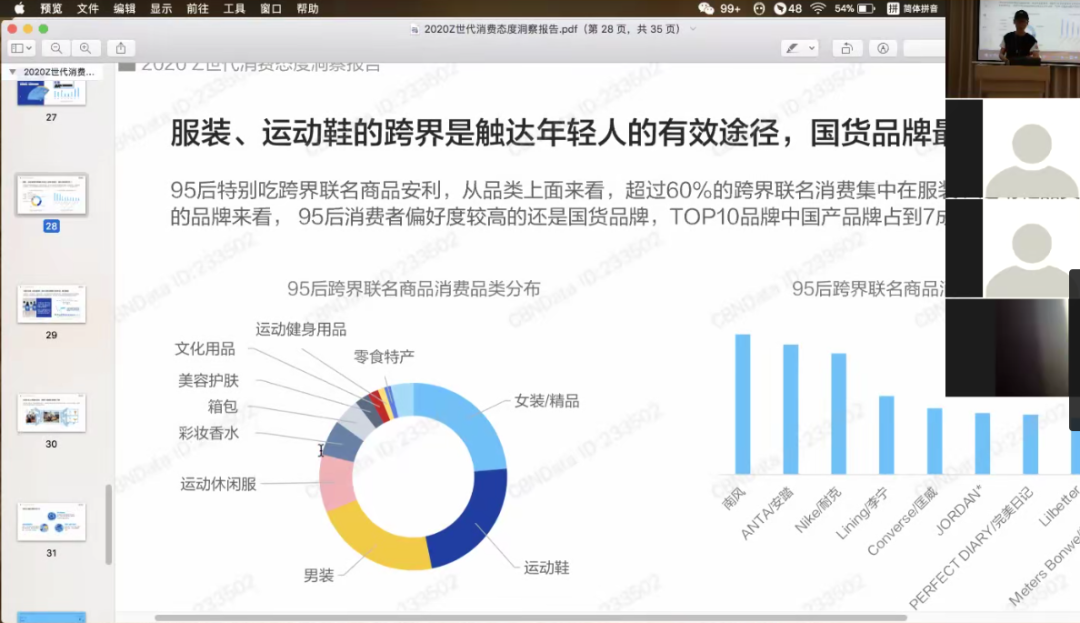
Task: Select page 31 thumbnail
Action: tap(52, 521)
